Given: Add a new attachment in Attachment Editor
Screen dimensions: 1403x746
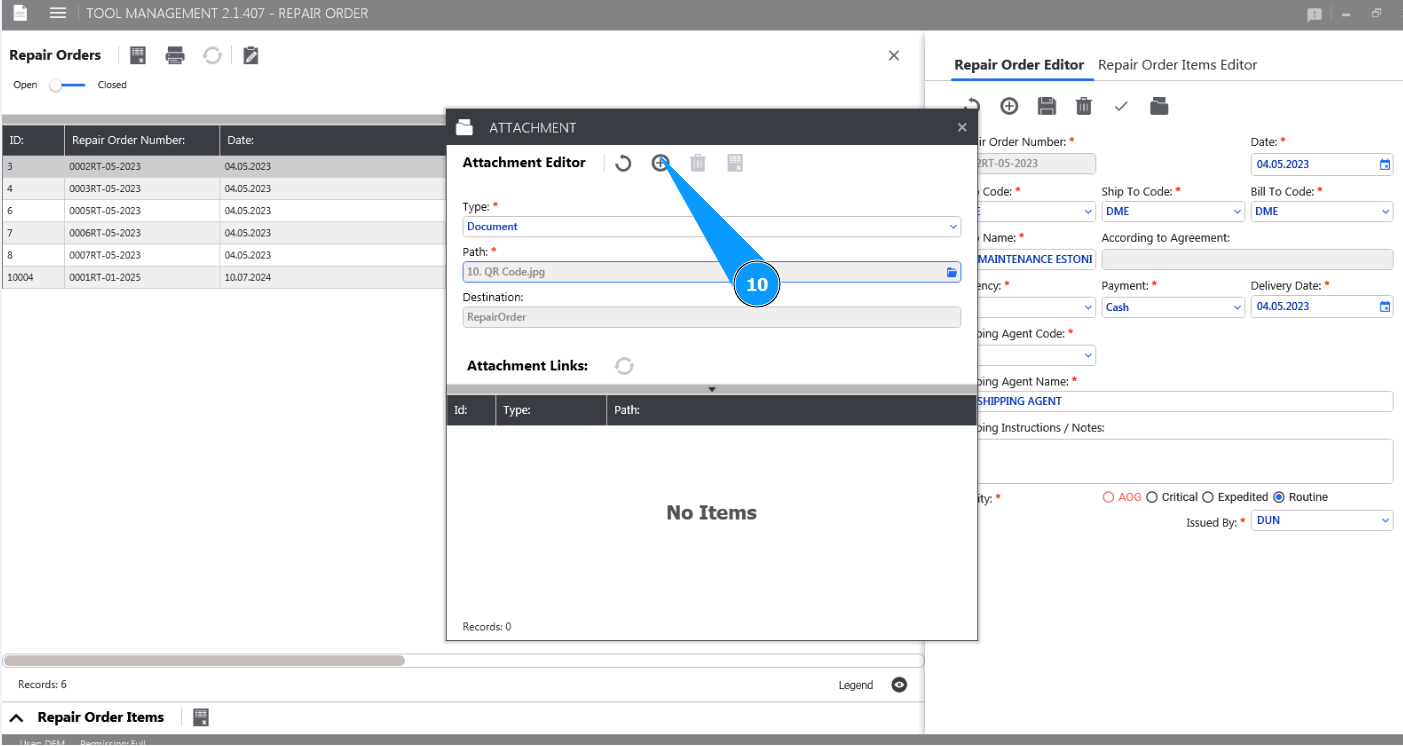Looking at the screenshot, I should [660, 162].
